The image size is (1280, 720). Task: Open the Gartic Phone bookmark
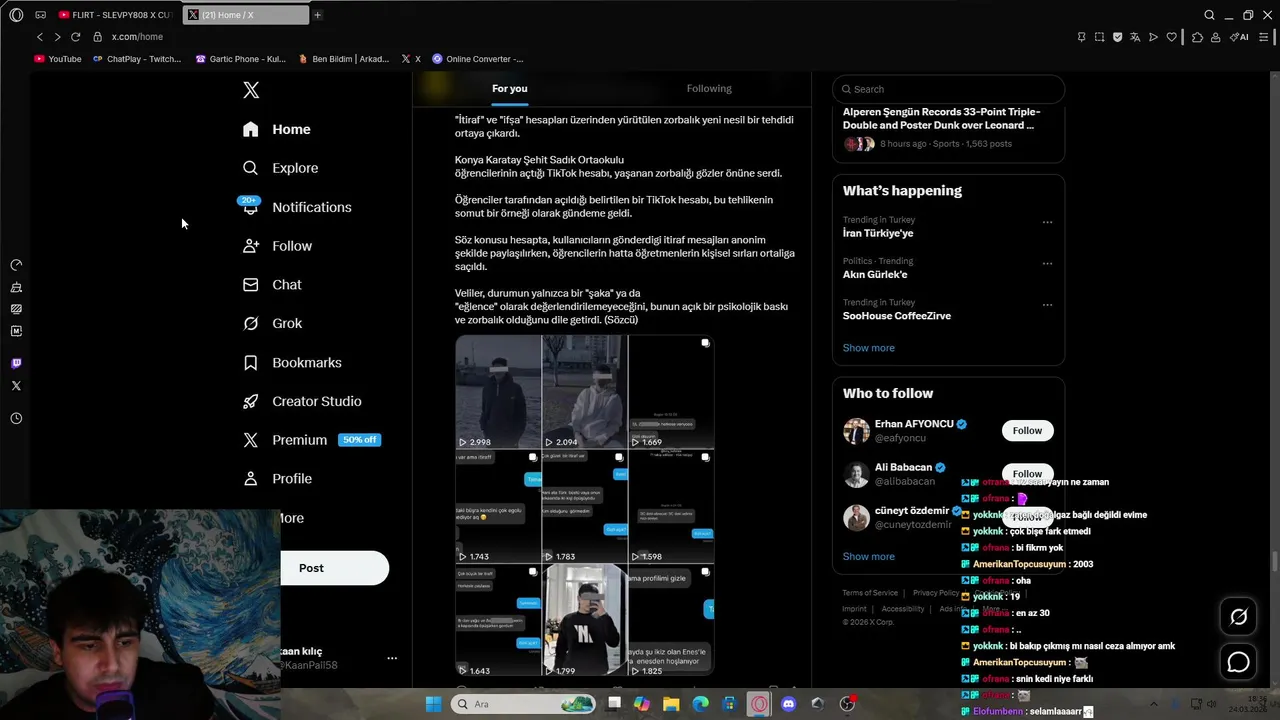241,59
